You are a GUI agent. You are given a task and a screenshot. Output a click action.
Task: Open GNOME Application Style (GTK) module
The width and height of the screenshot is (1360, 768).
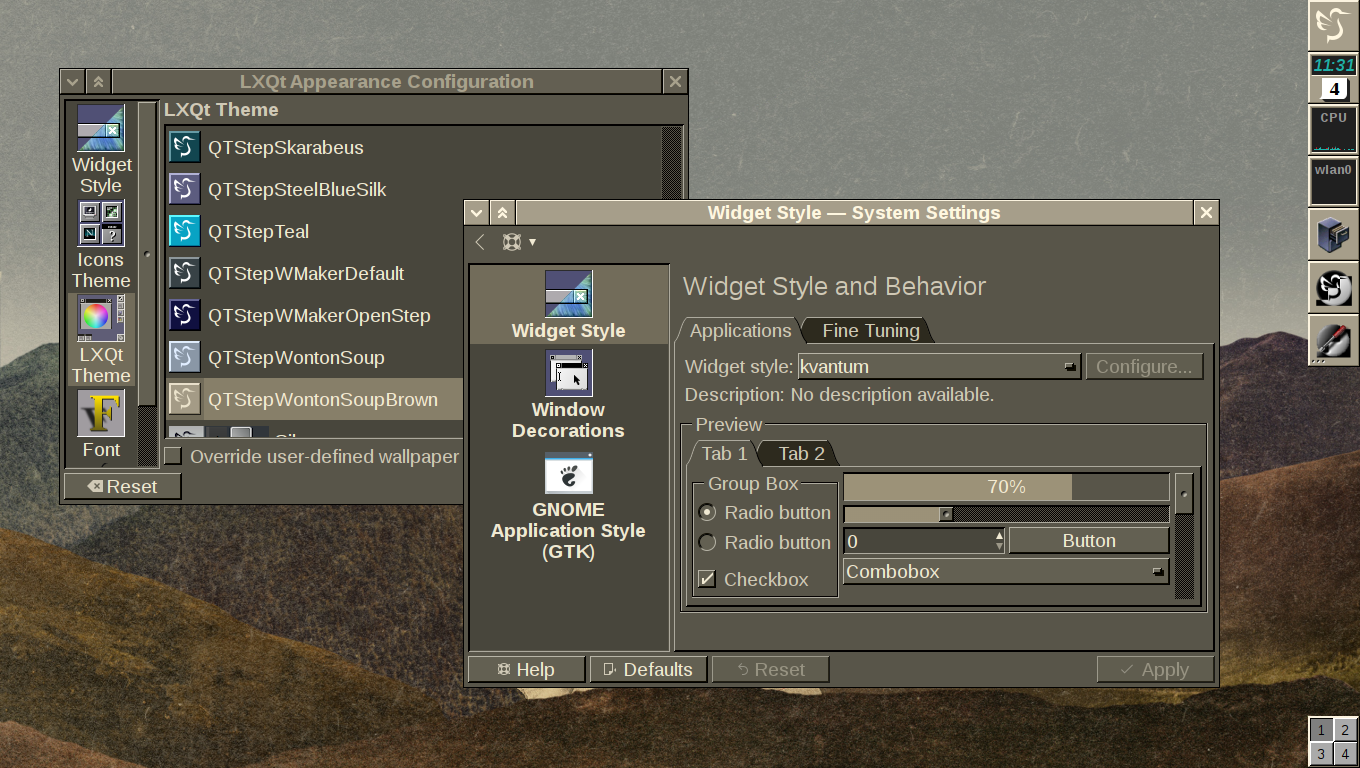(568, 506)
